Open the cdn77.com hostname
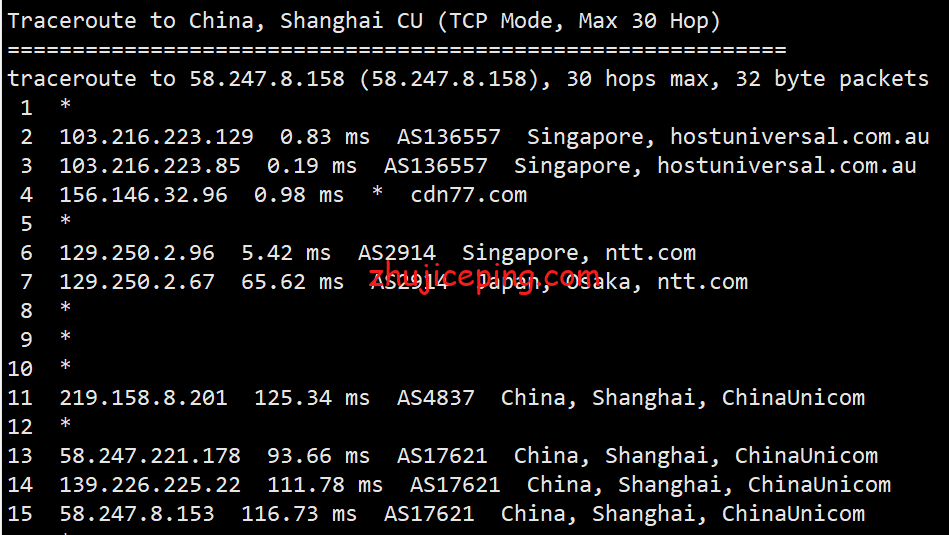Image resolution: width=949 pixels, height=535 pixels. tap(468, 195)
